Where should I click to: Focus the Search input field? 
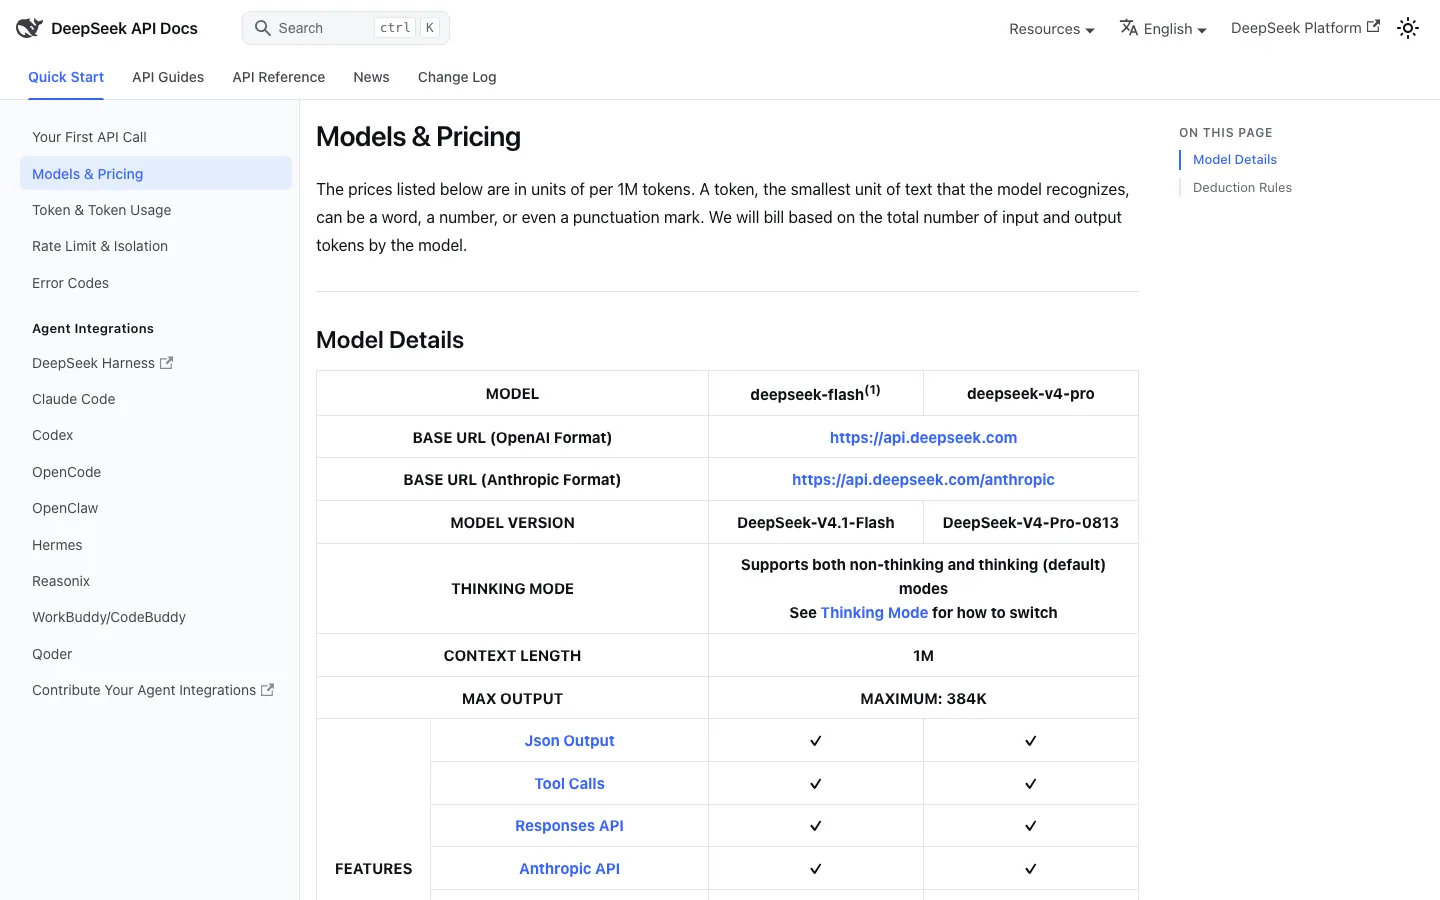[346, 28]
